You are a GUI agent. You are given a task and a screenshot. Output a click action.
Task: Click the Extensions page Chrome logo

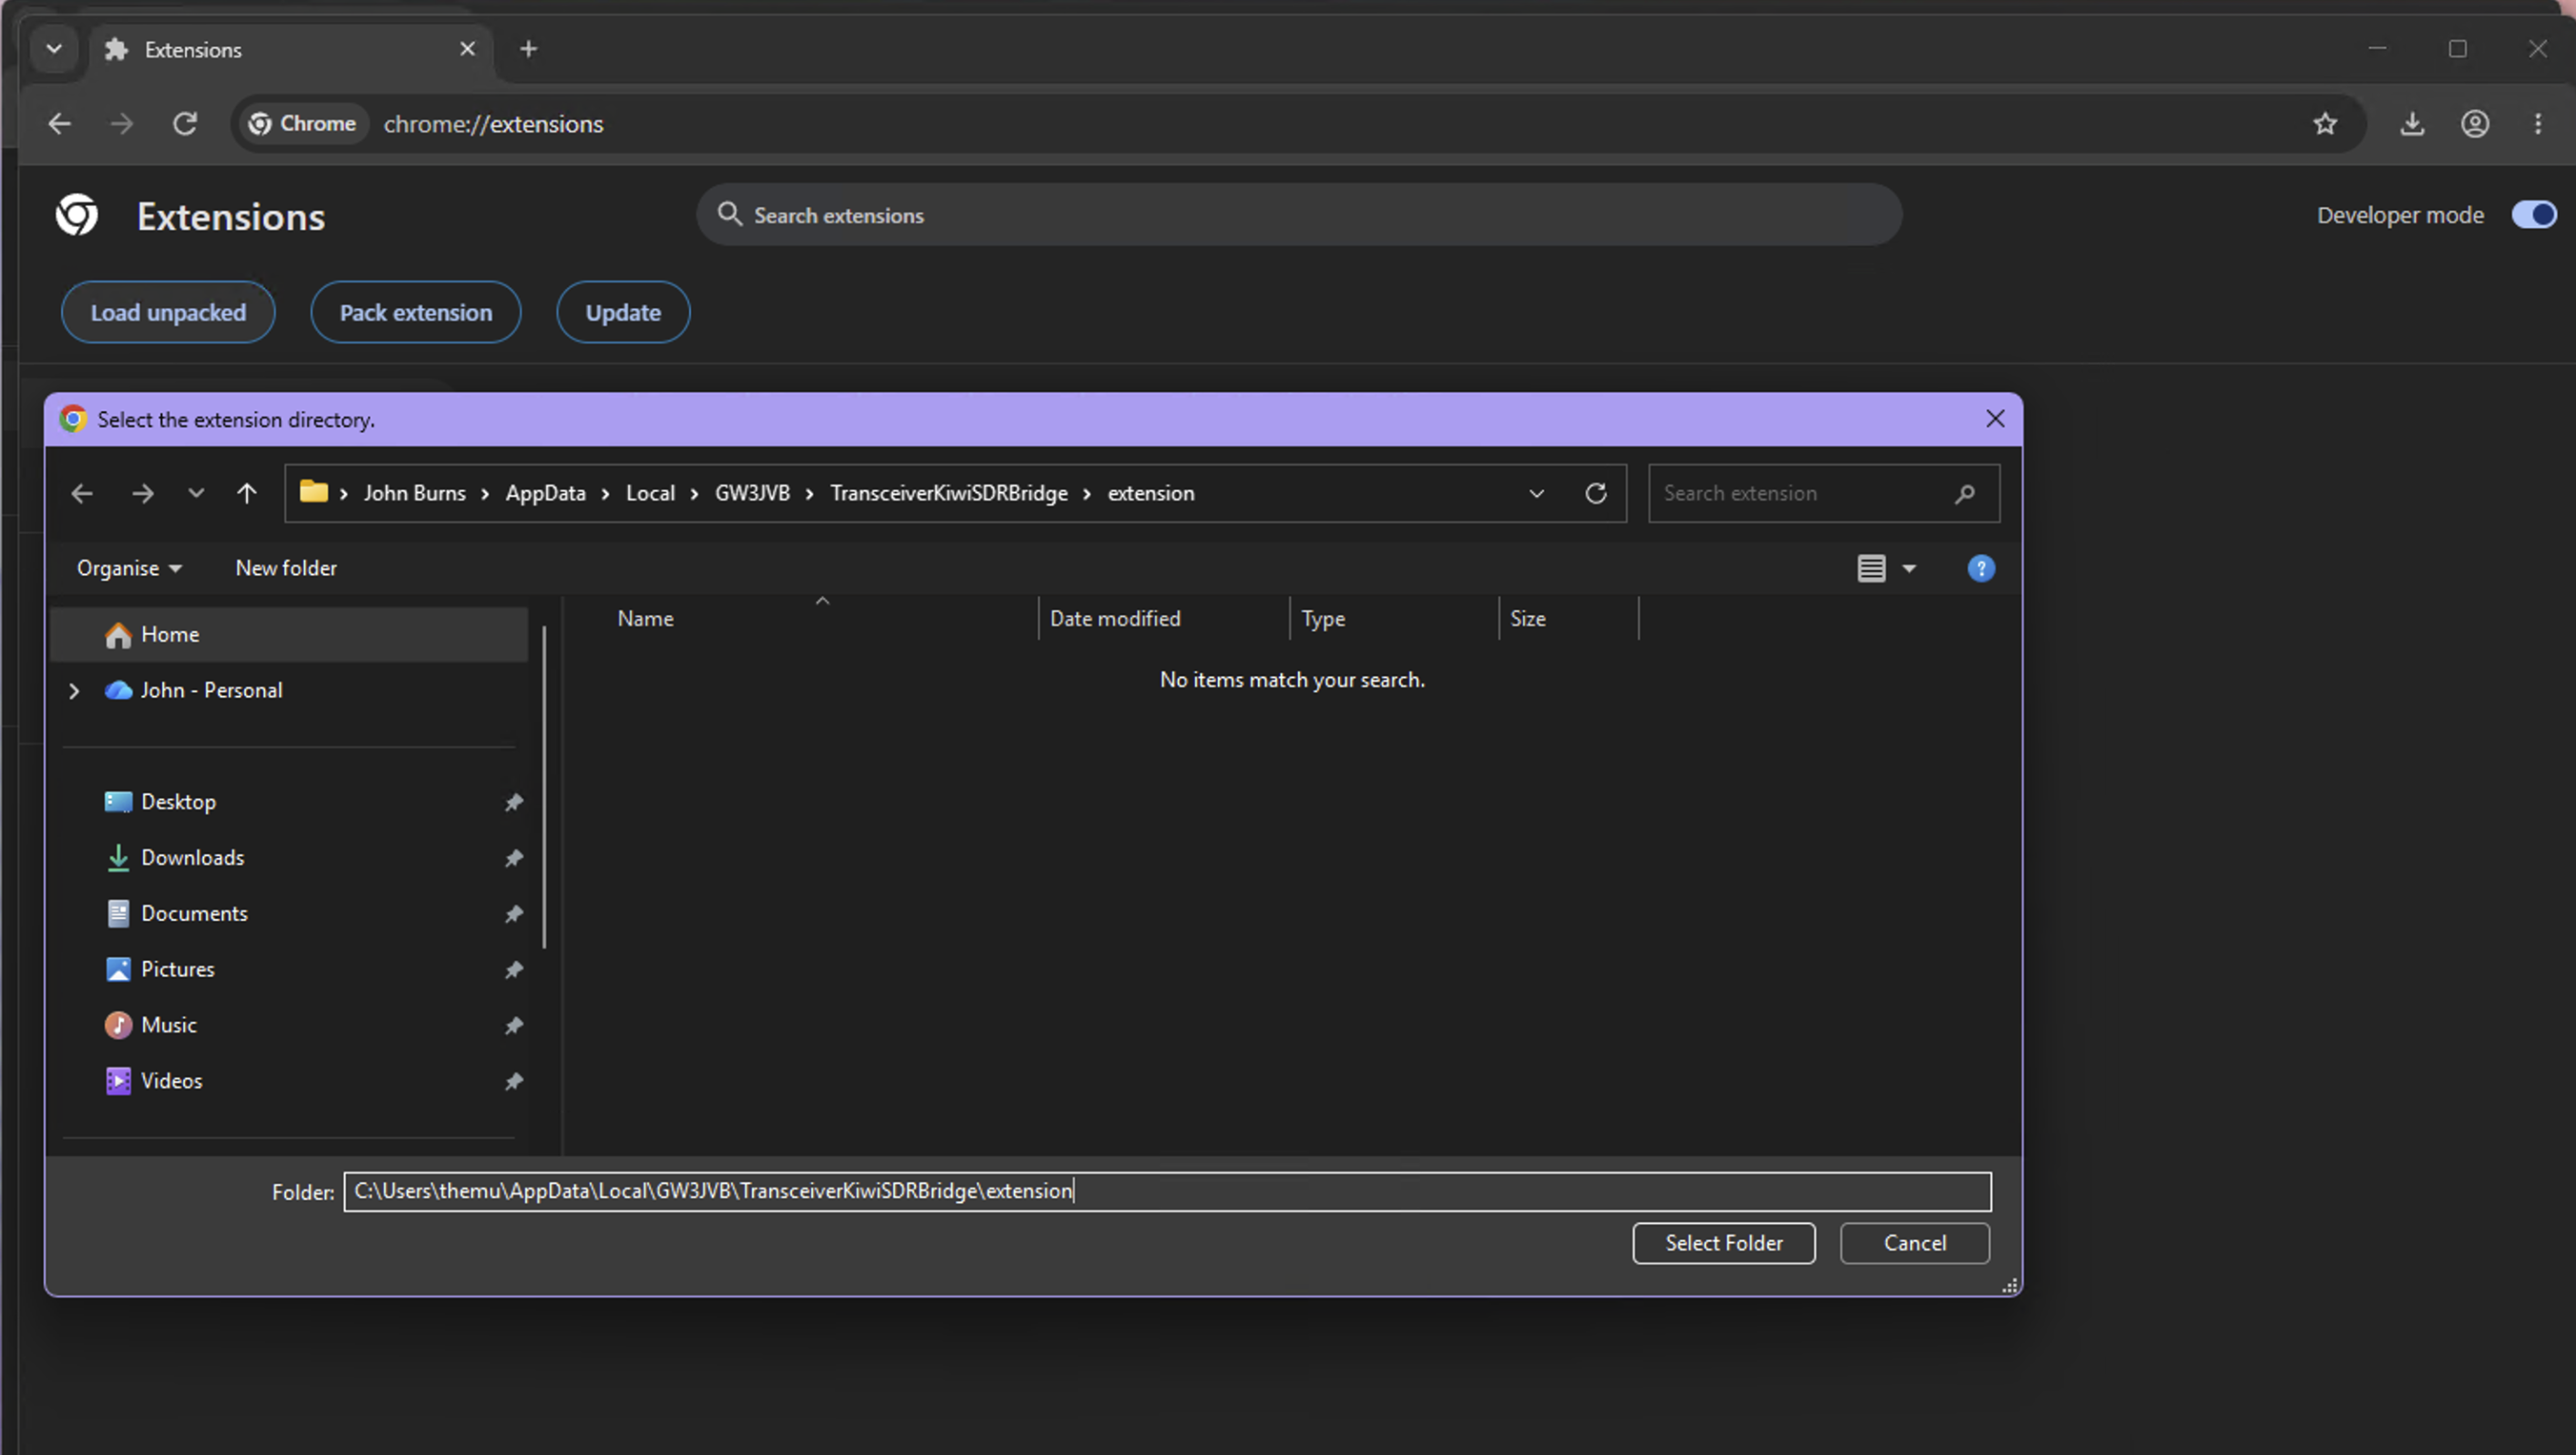point(77,215)
